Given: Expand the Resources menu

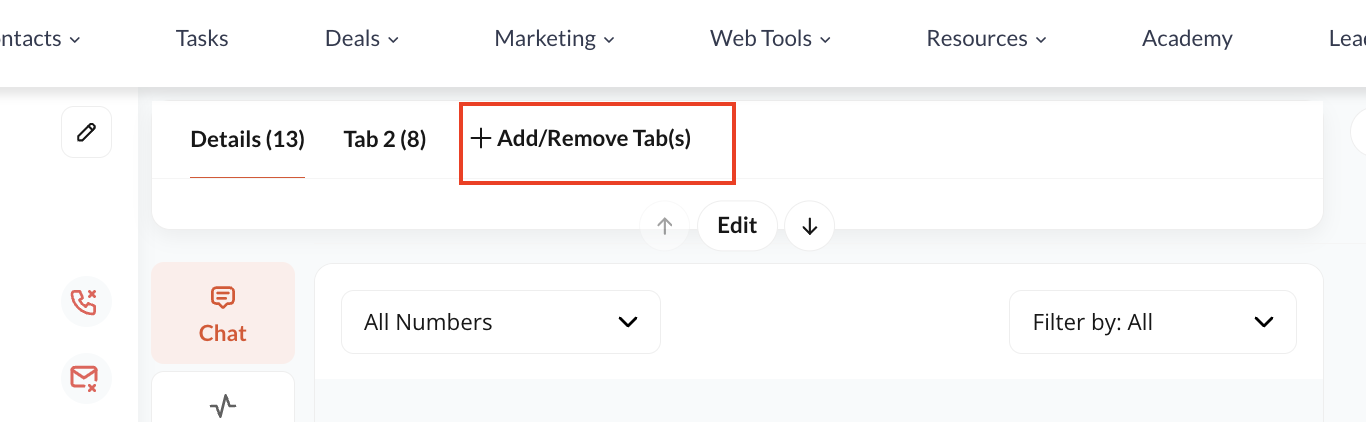Looking at the screenshot, I should point(987,39).
